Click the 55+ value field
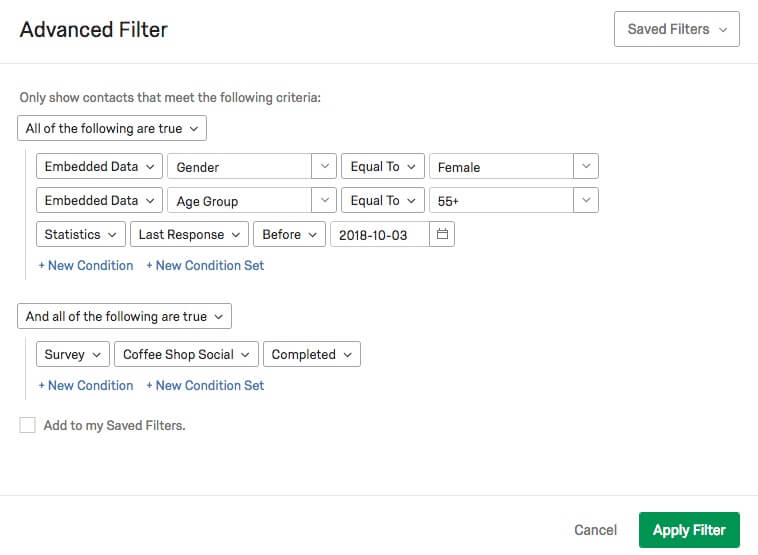The image size is (758, 555). (x=502, y=200)
